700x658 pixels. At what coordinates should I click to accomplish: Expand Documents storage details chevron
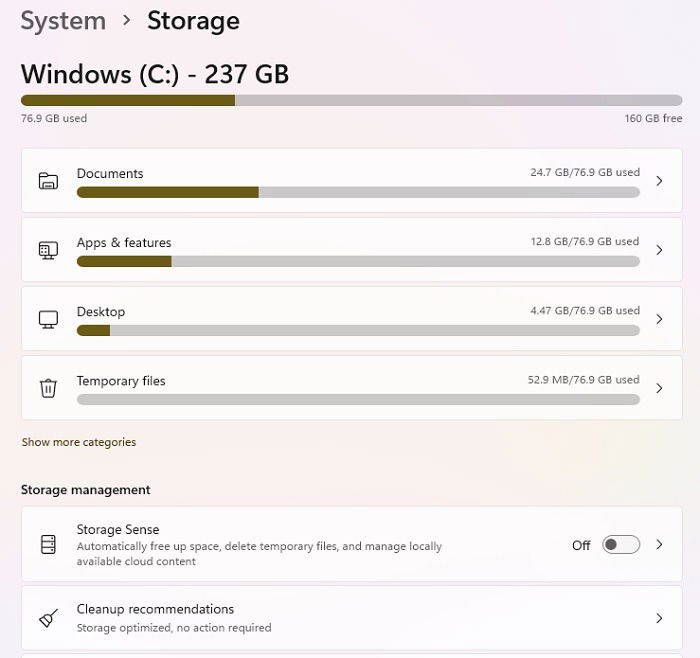click(659, 181)
